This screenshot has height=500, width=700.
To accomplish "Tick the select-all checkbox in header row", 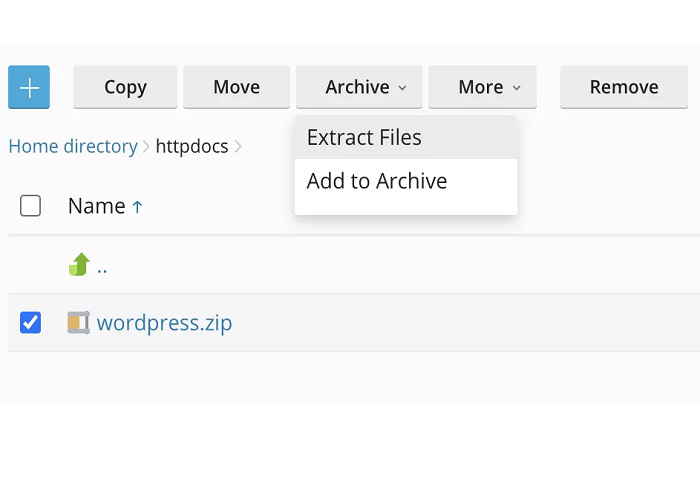I will click(31, 206).
